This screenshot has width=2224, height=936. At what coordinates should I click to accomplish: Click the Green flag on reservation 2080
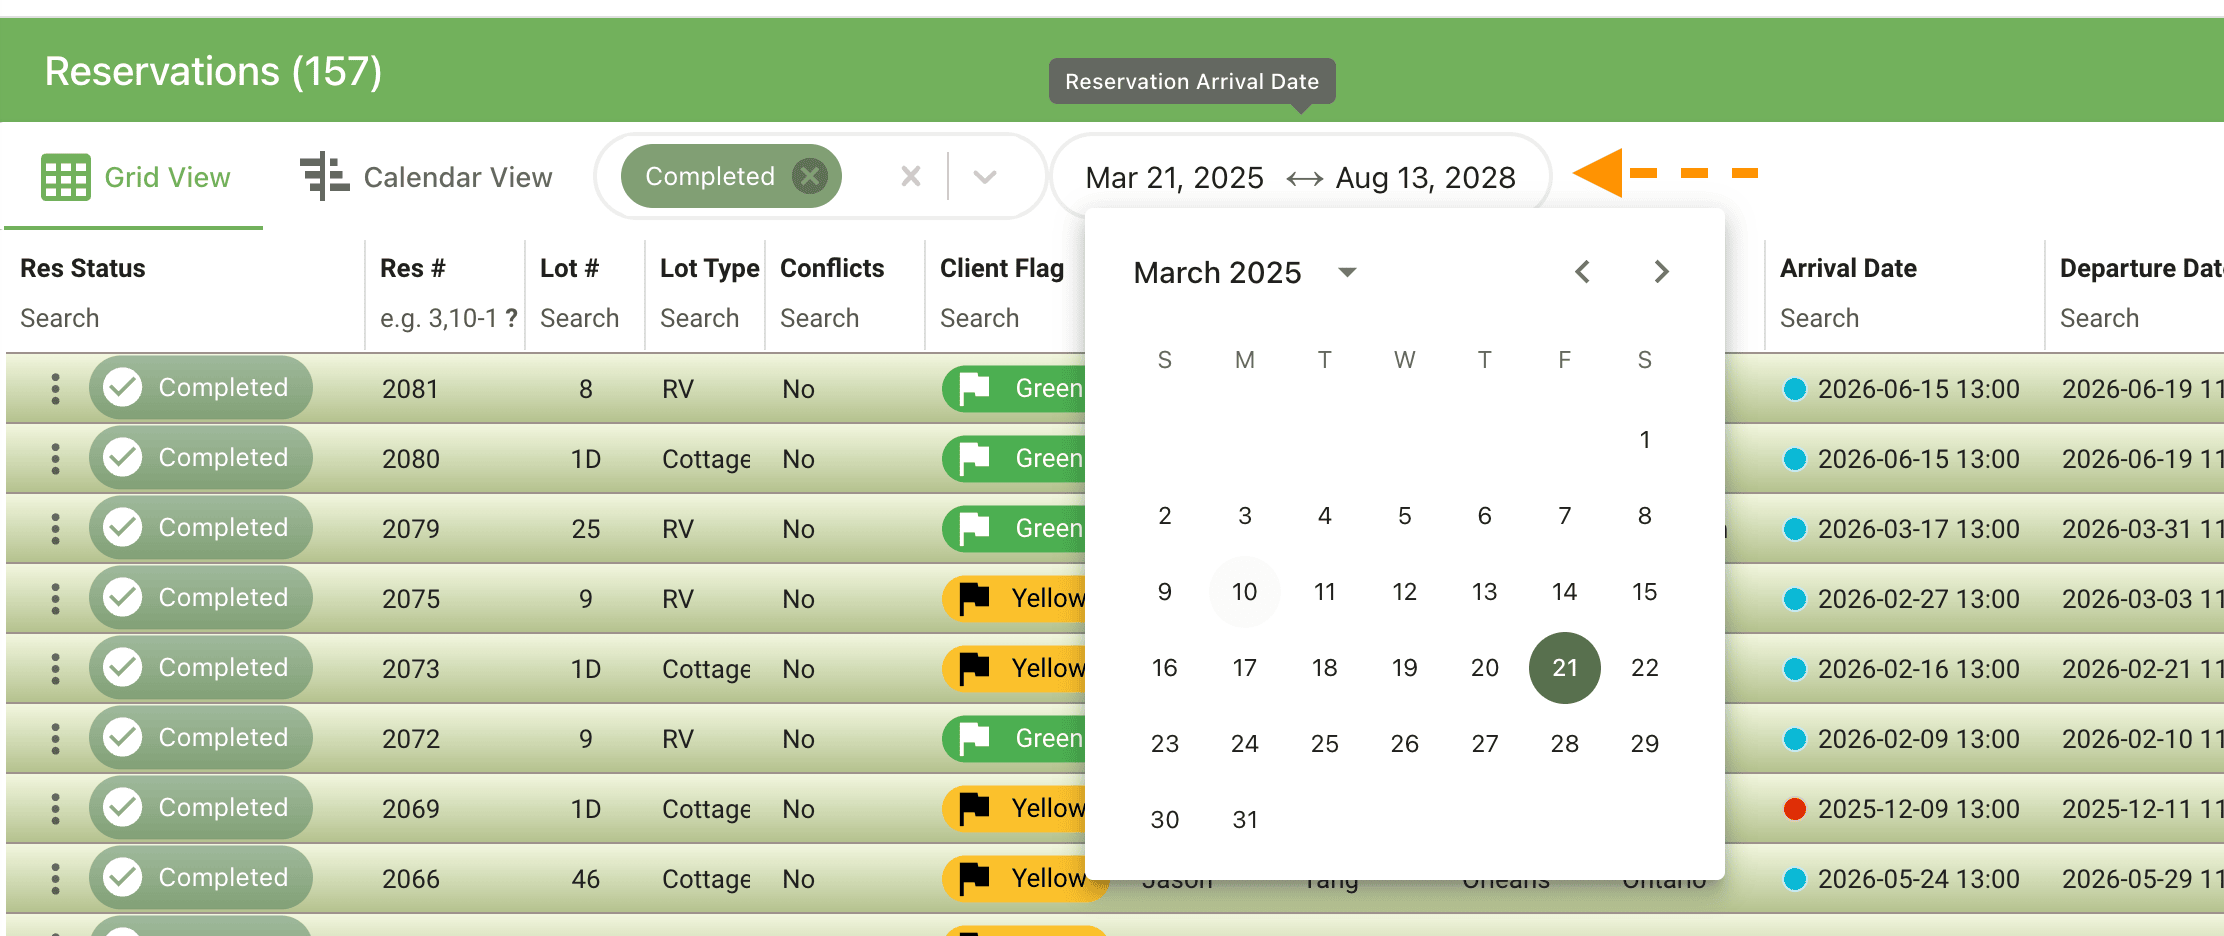point(1015,458)
